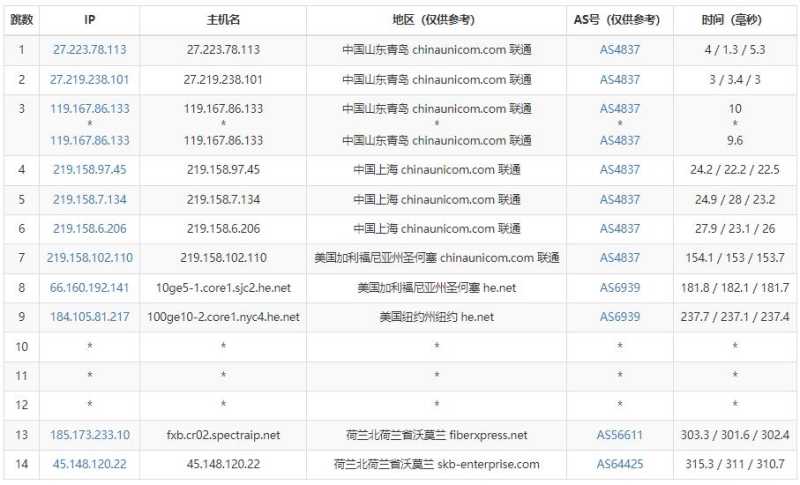Viewport: 800px width, 485px height.
Task: Open the AS64425 link
Action: [619, 464]
